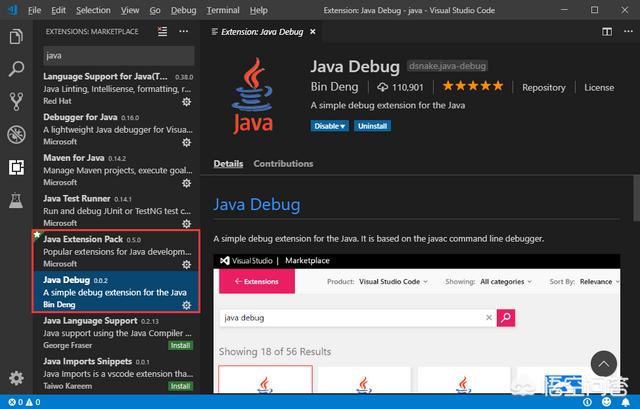Image resolution: width=640 pixels, height=409 pixels.
Task: Open the Source Control view
Action: (x=15, y=101)
